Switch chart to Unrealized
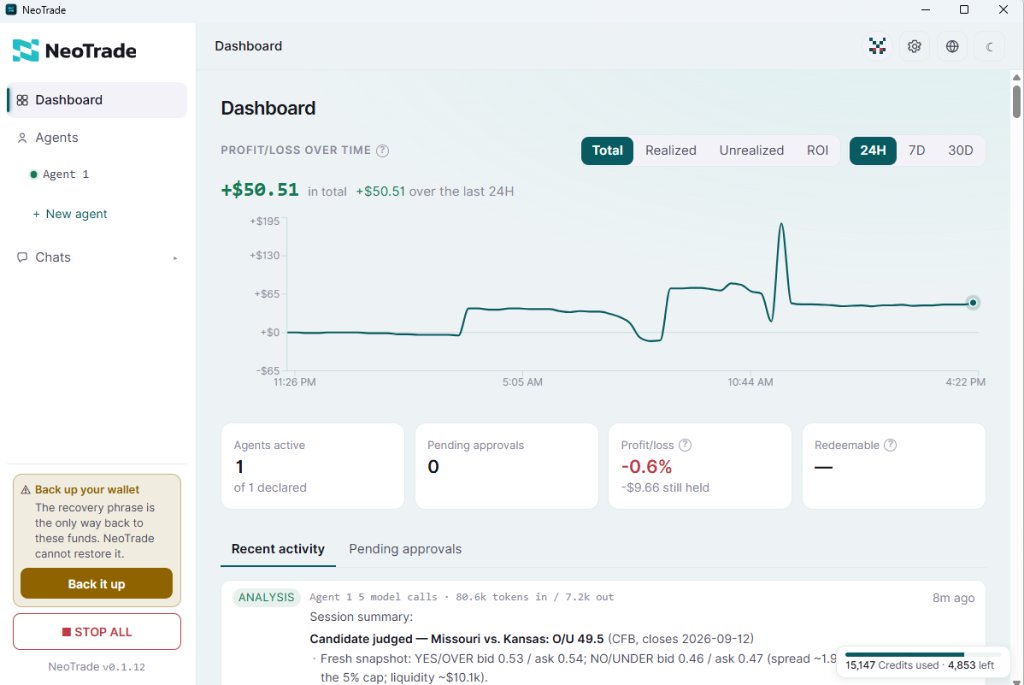The height and width of the screenshot is (685, 1024). (x=751, y=150)
